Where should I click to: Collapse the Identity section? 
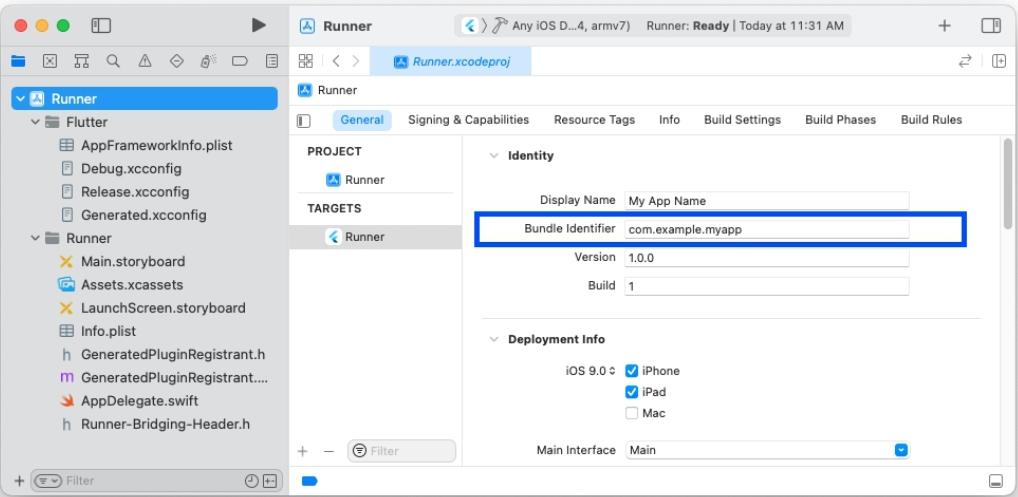click(495, 156)
